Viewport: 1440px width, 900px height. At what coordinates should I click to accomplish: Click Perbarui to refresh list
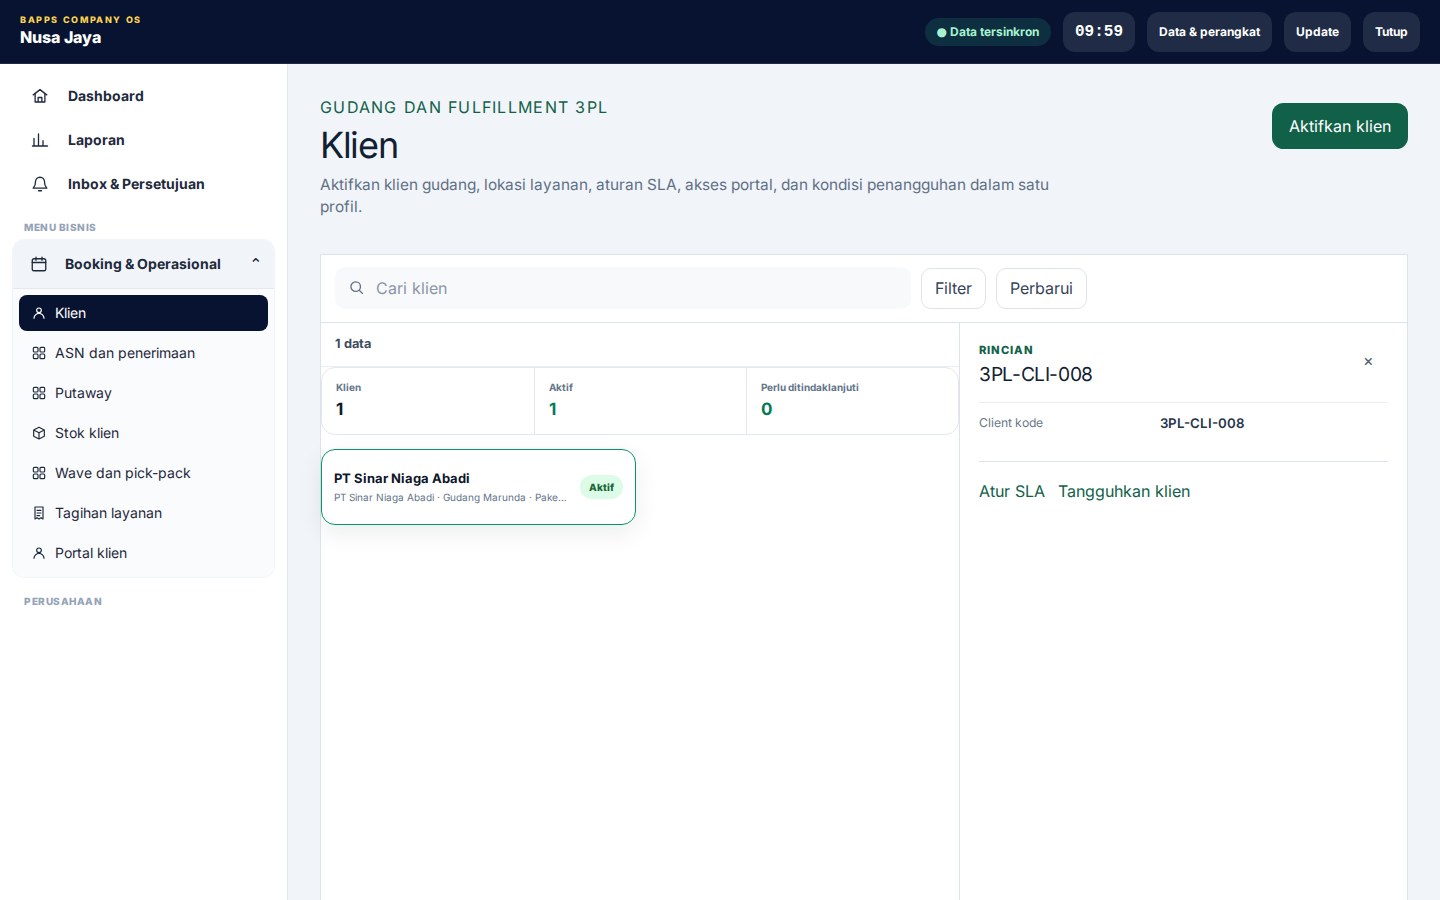pos(1041,288)
